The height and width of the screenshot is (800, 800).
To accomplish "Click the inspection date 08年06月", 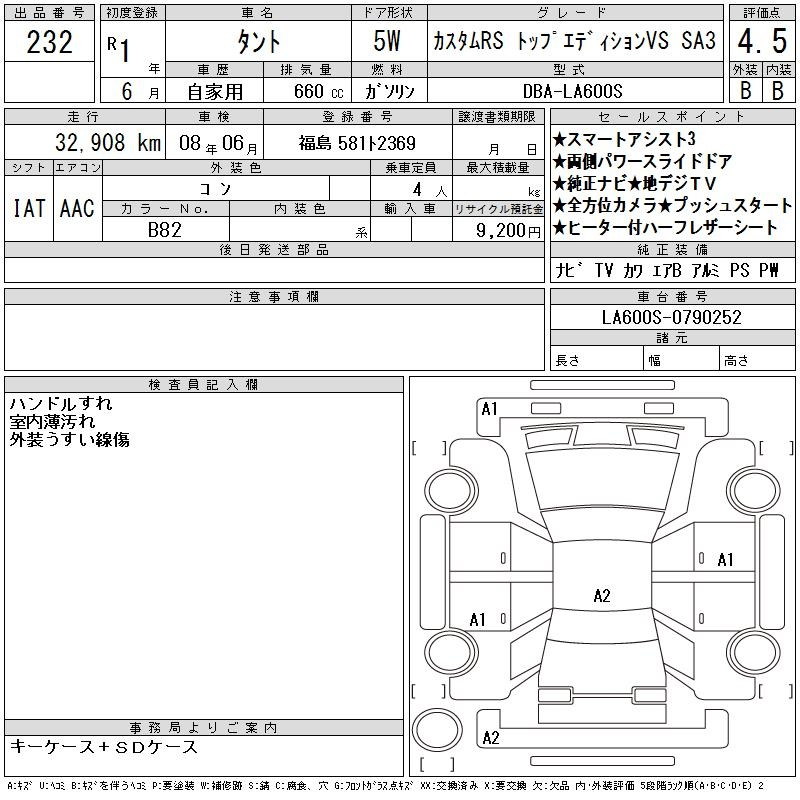I will tap(218, 143).
